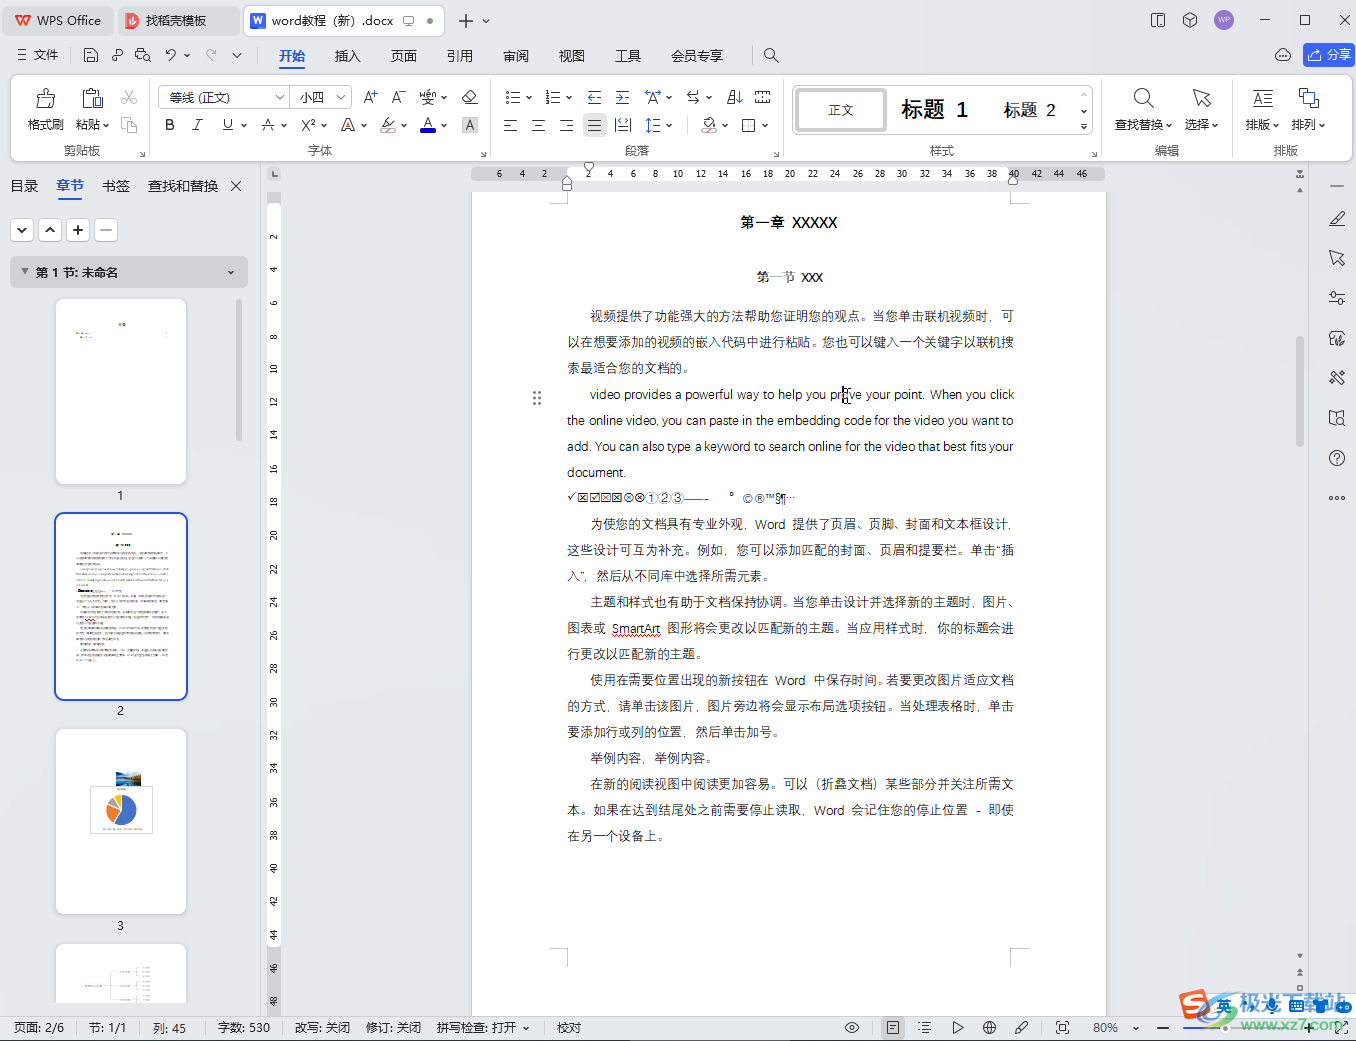
Task: Apply the 标题 1 style
Action: pos(934,110)
